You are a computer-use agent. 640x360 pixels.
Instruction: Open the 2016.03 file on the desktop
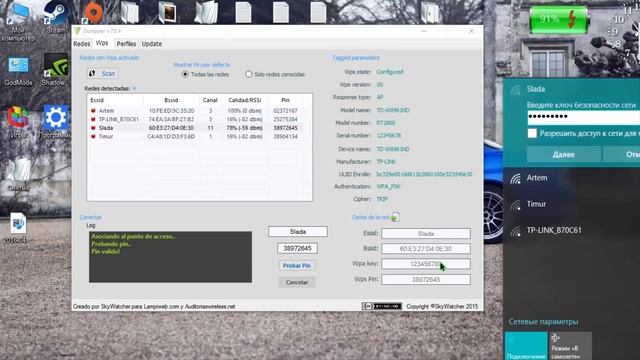tap(17, 228)
